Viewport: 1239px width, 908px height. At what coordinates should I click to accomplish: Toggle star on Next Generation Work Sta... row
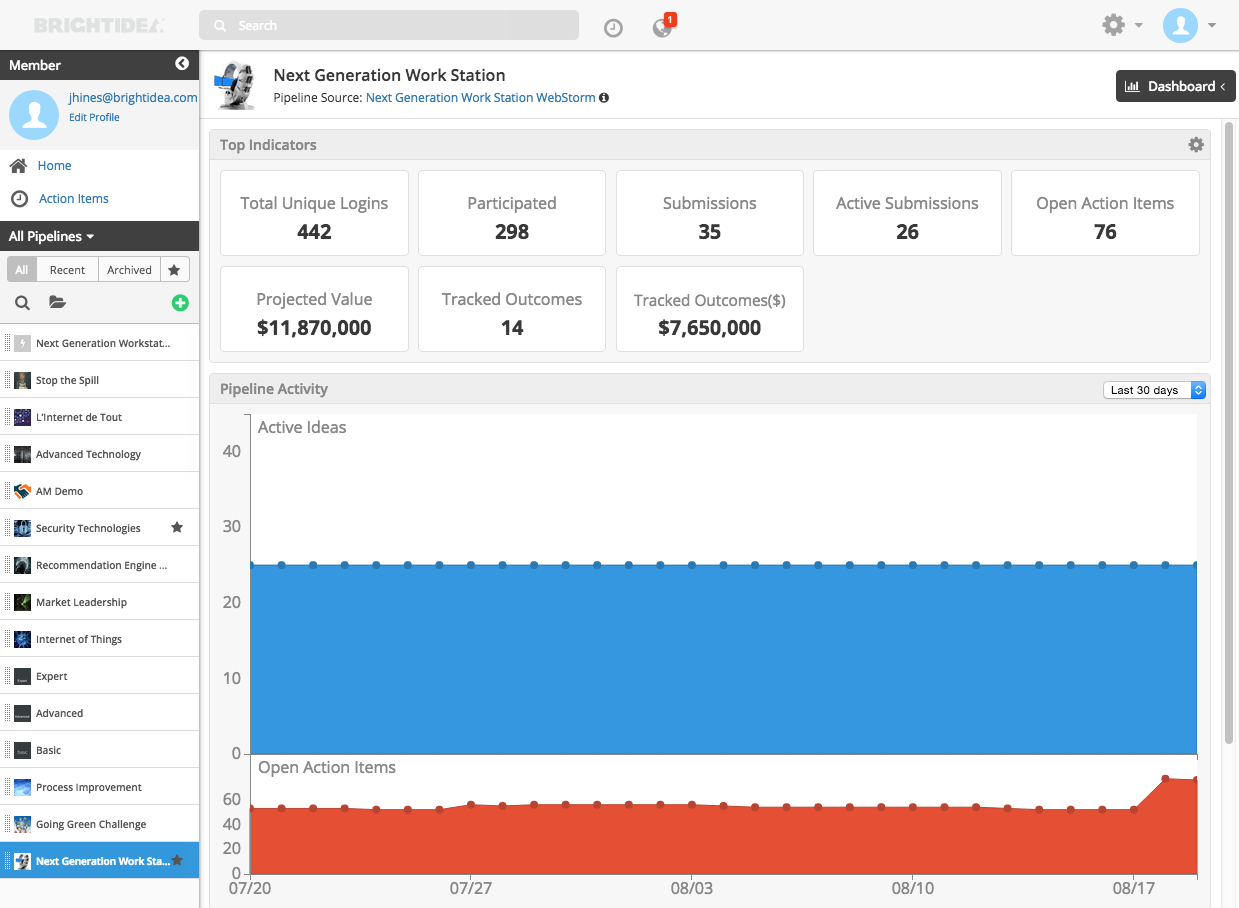(x=177, y=860)
